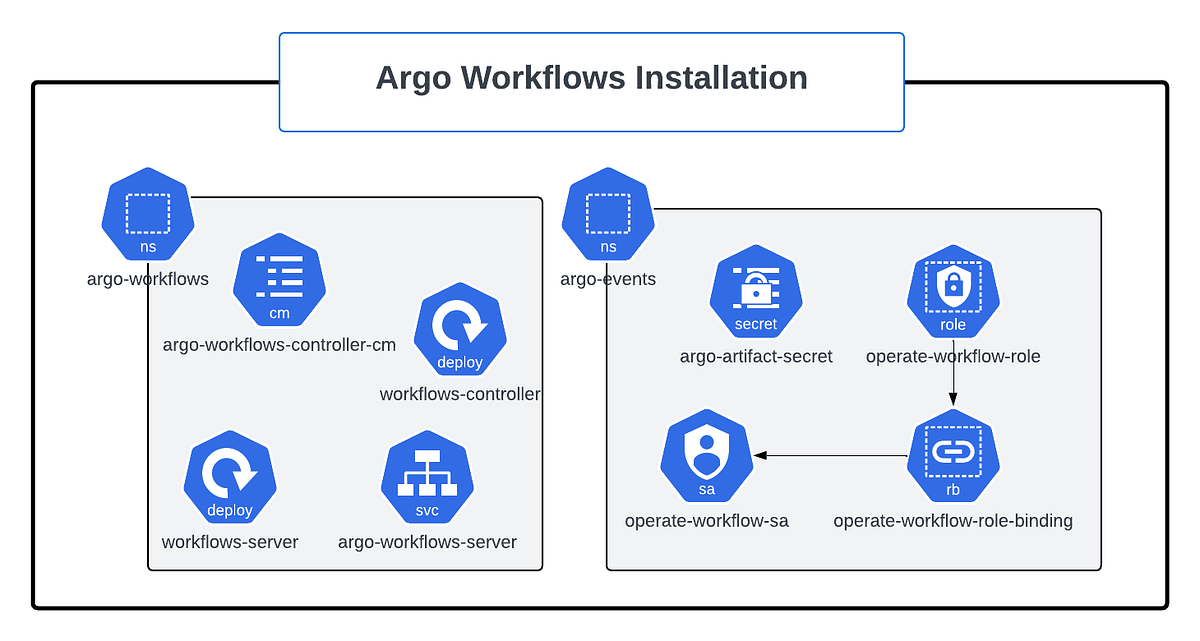The height and width of the screenshot is (641, 1200).
Task: Click the argo-workflows-server svc icon
Action: (427, 477)
